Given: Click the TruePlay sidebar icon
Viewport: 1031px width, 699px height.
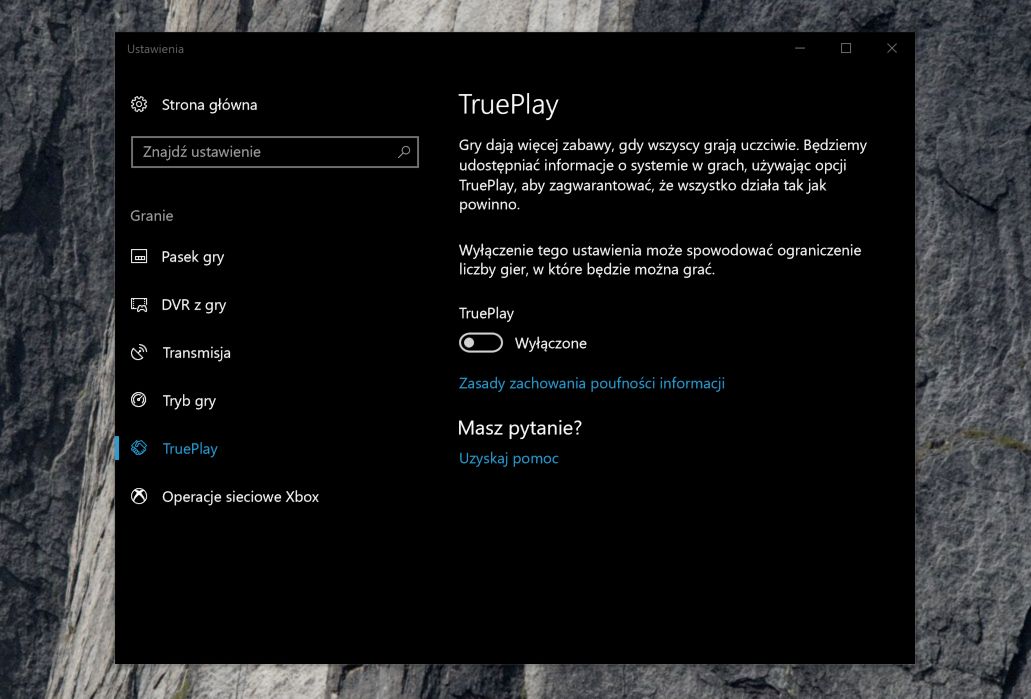Looking at the screenshot, I should [x=139, y=448].
